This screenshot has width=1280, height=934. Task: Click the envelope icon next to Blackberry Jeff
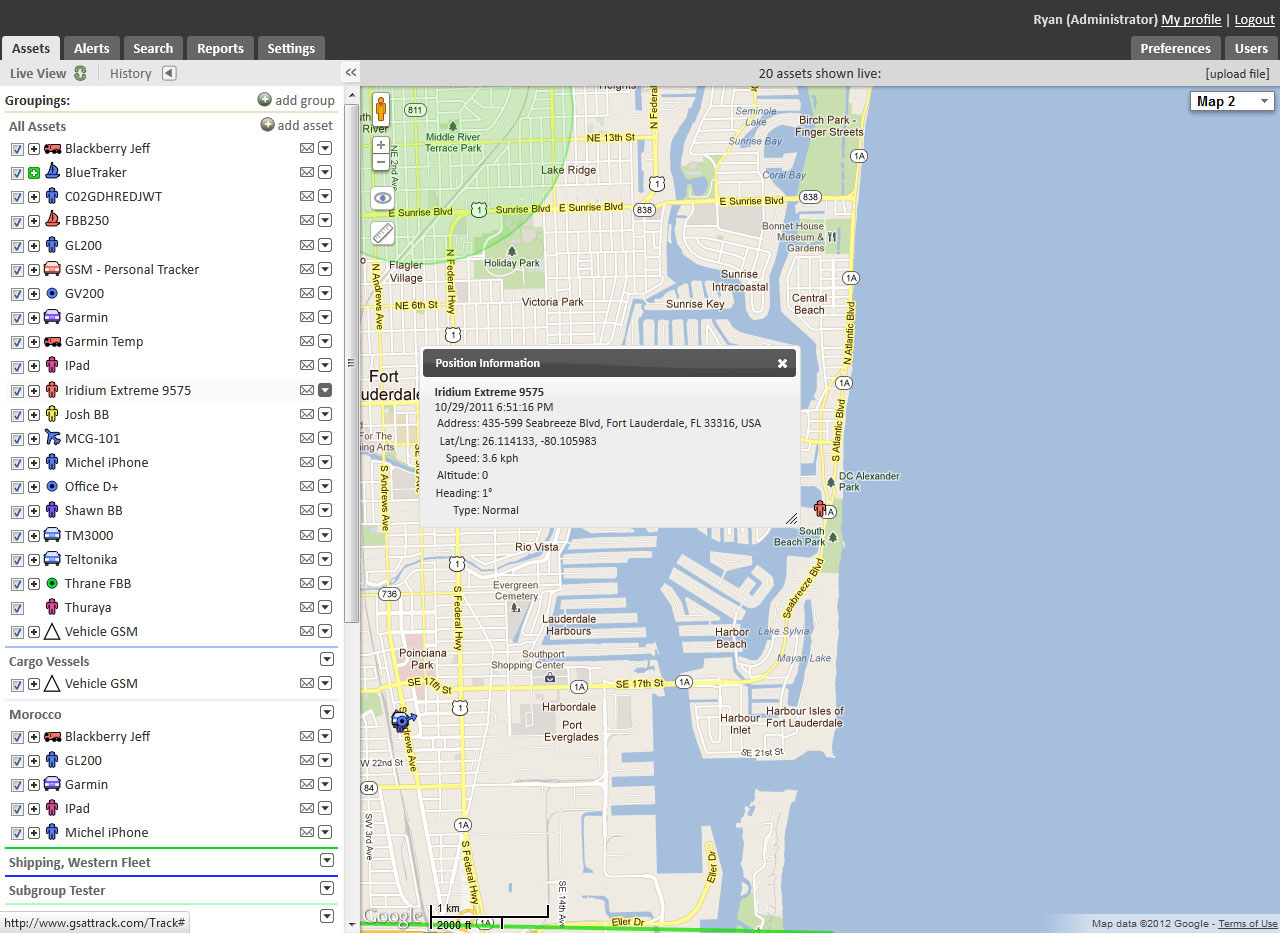coord(307,149)
